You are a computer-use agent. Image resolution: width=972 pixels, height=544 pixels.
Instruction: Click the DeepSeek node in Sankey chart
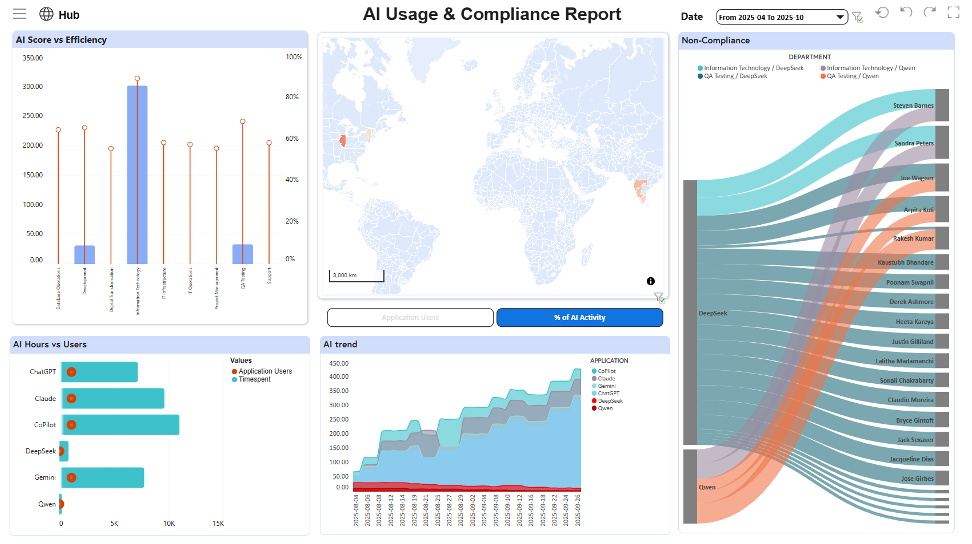[689, 312]
